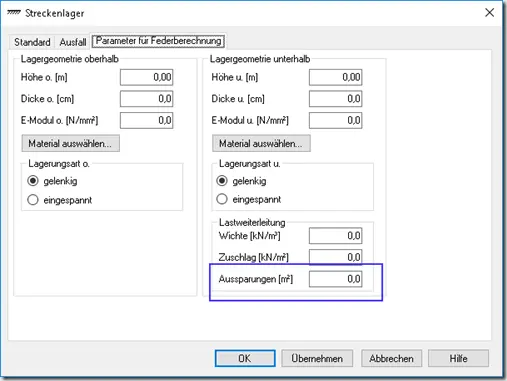Apply changes with Übernehmen
507x381 pixels.
coord(317,358)
